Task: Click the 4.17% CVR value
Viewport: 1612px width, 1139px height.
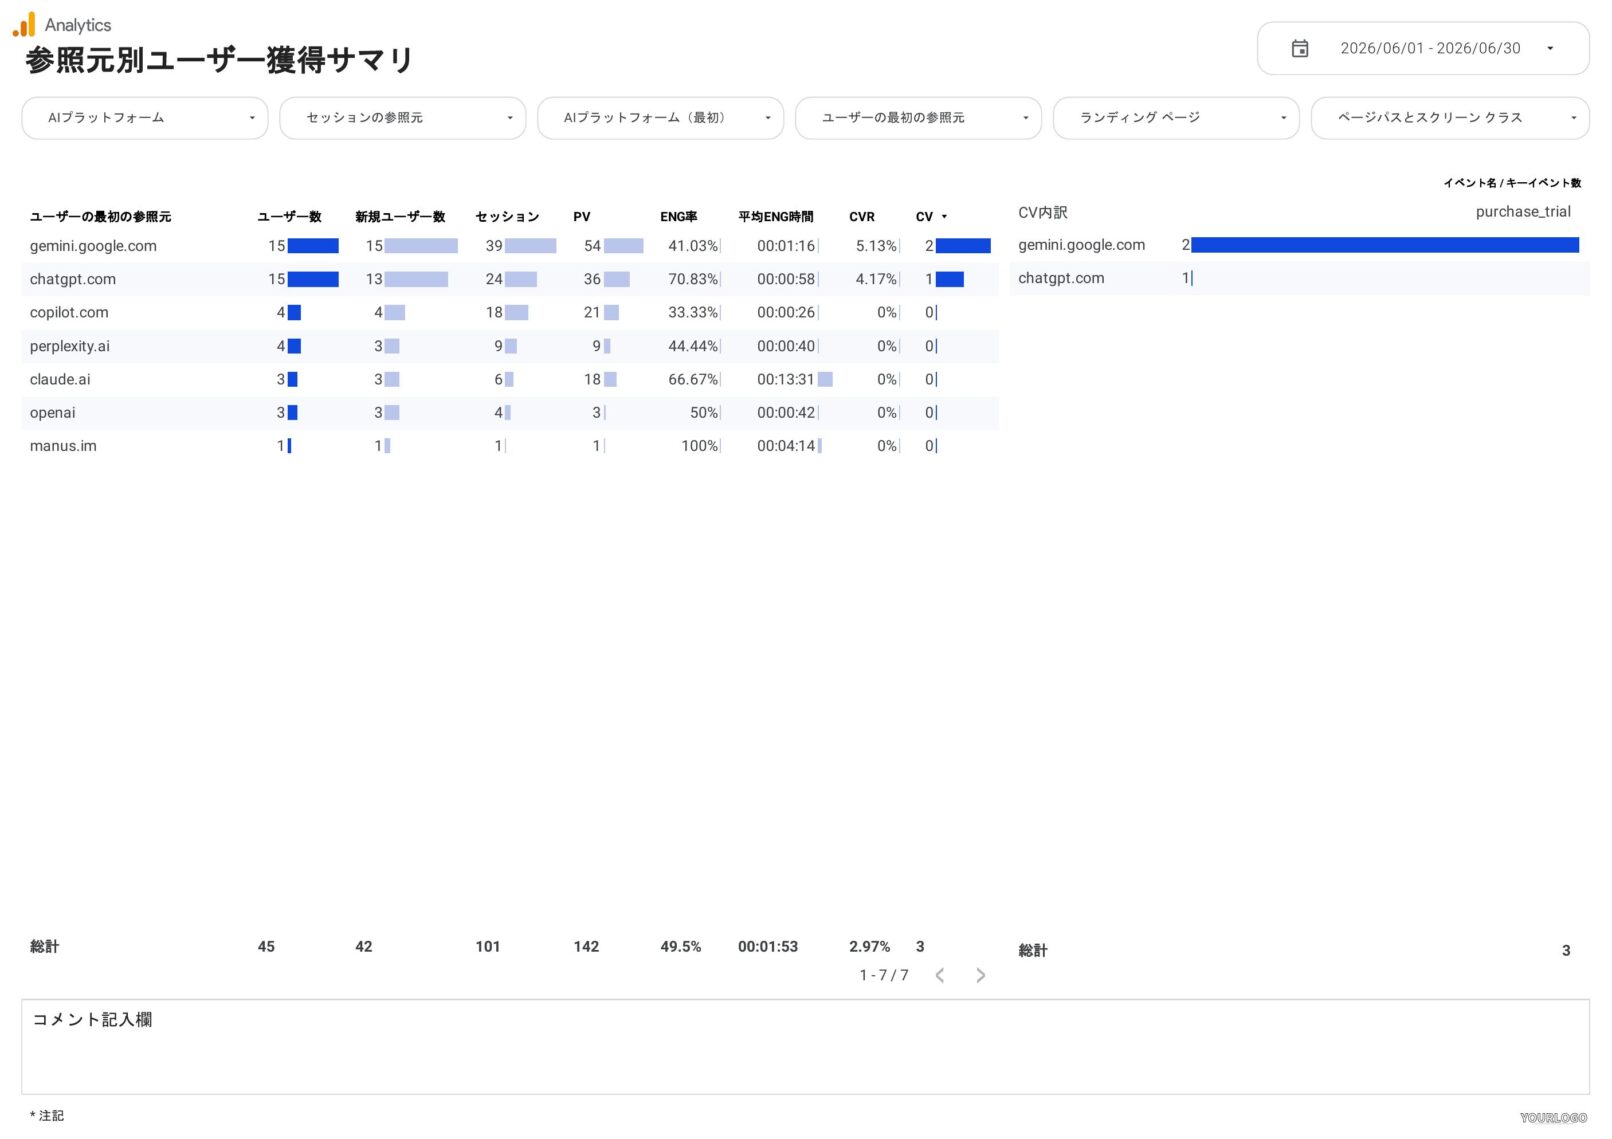Action: point(876,280)
